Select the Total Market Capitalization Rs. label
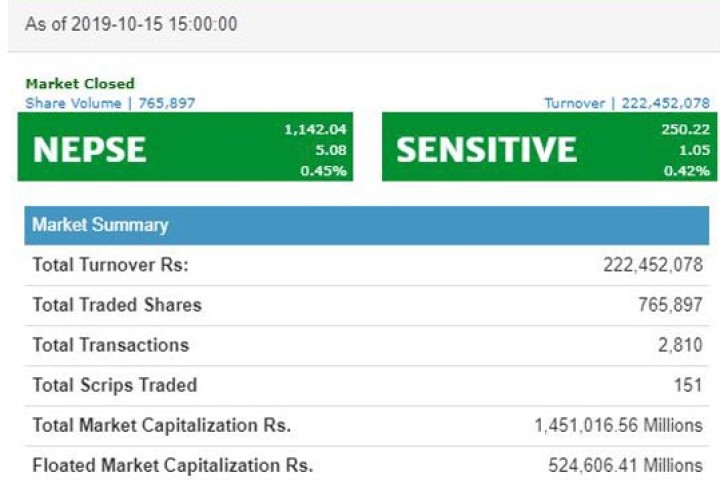Image resolution: width=720 pixels, height=480 pixels. pyautogui.click(x=162, y=425)
